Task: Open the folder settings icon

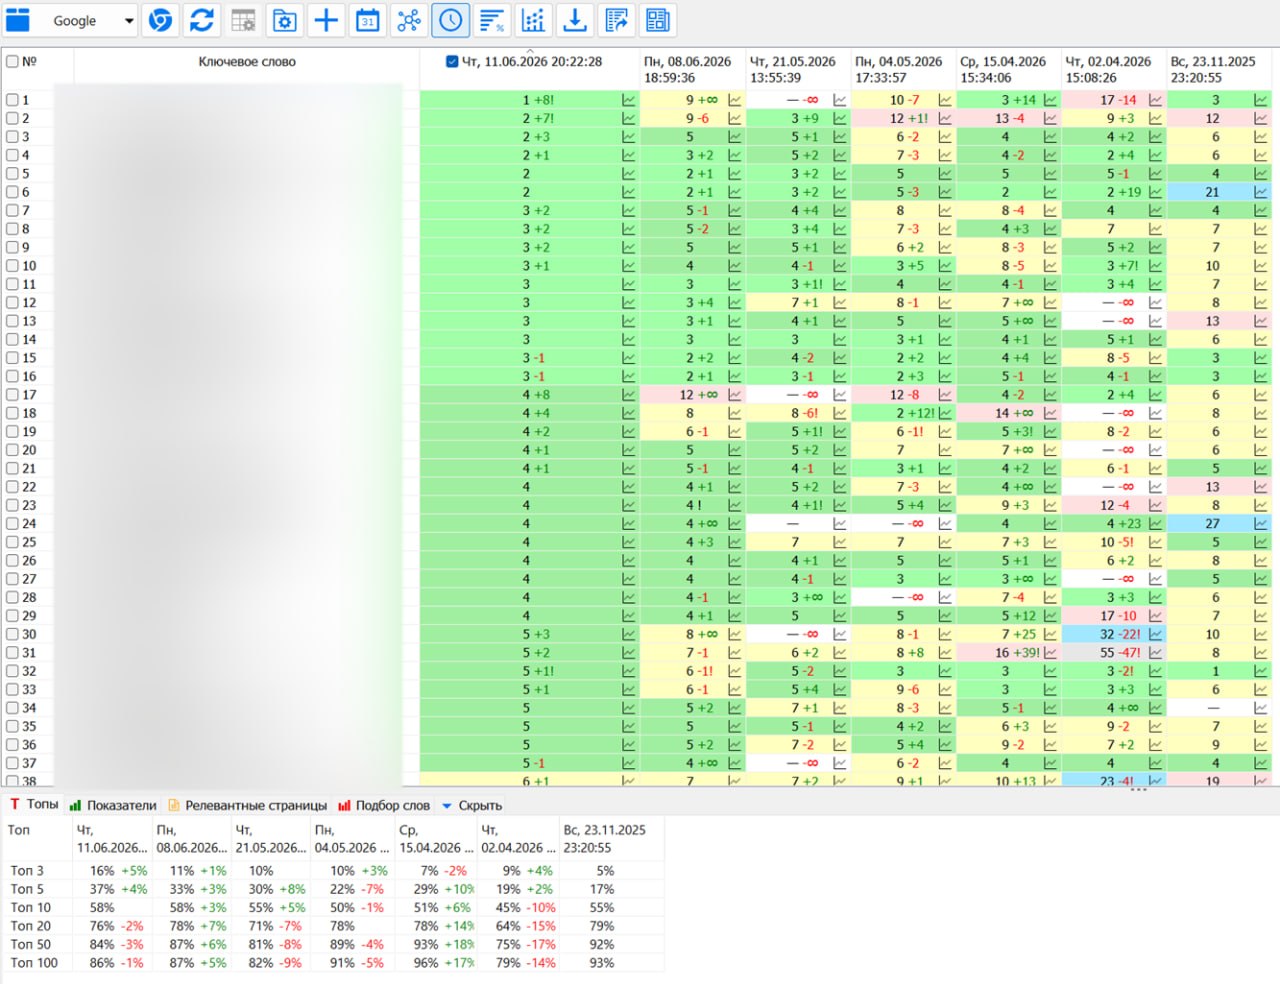Action: (285, 20)
